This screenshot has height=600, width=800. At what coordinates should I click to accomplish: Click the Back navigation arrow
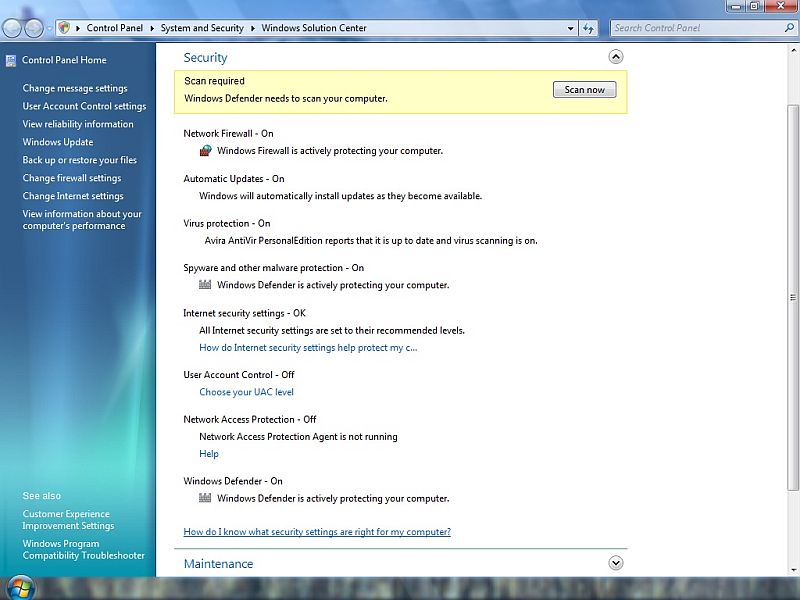pos(12,28)
